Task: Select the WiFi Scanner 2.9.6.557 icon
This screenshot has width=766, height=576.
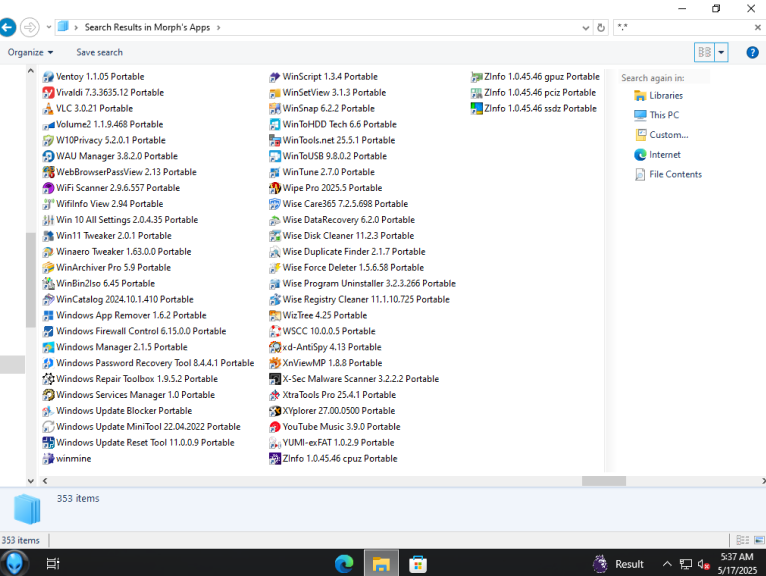Action: [48, 188]
